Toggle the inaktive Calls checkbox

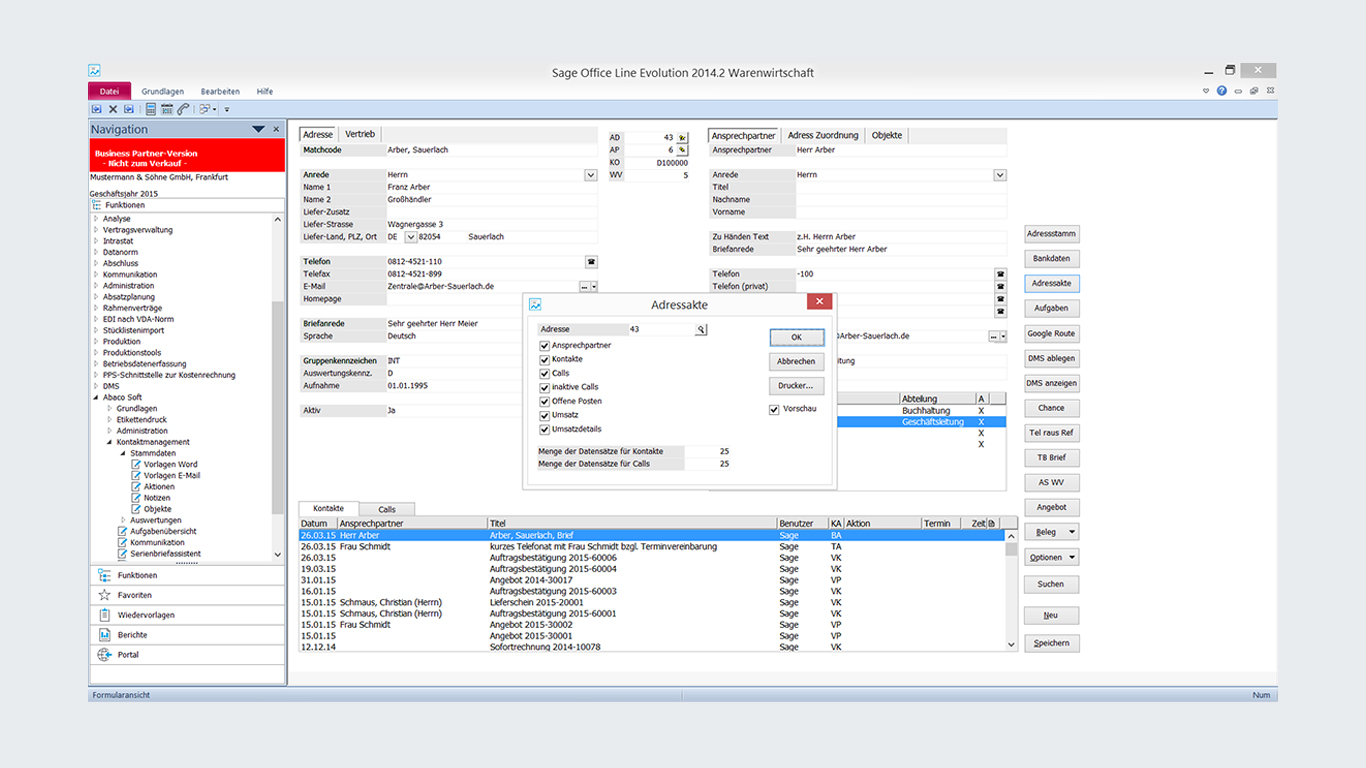tap(545, 387)
